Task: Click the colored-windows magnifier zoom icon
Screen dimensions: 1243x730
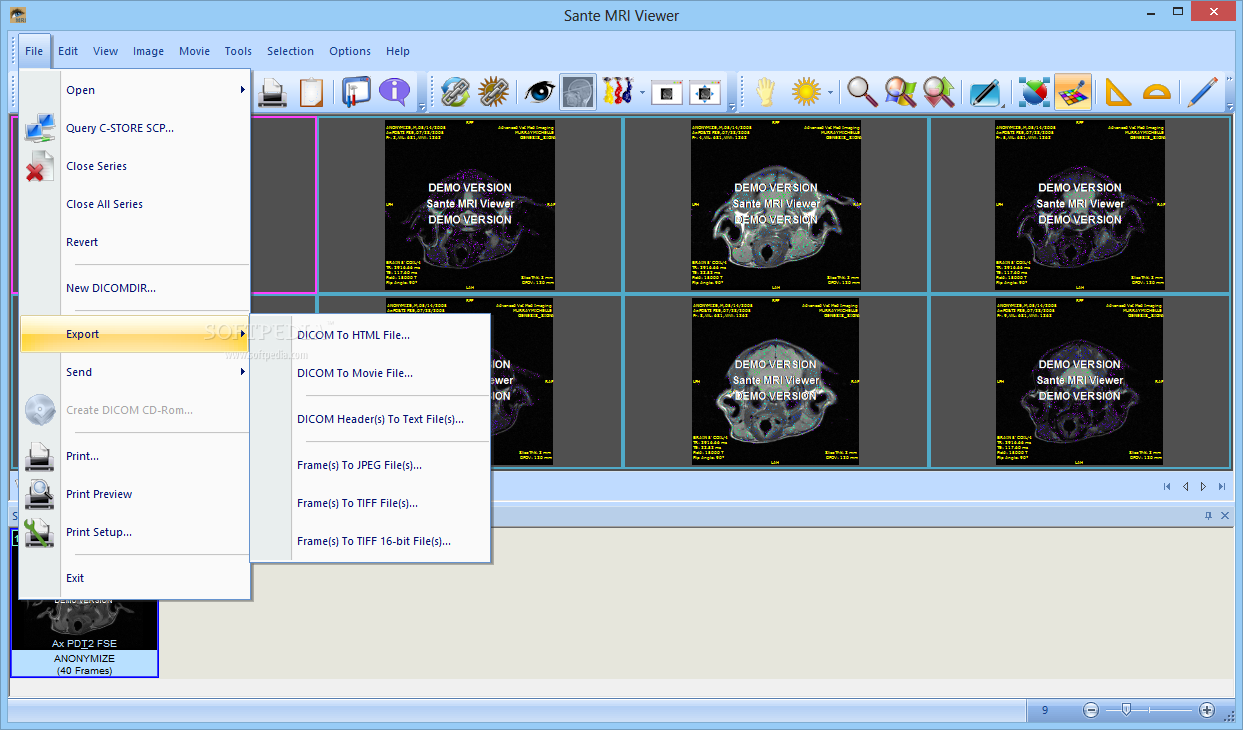Action: click(x=900, y=92)
